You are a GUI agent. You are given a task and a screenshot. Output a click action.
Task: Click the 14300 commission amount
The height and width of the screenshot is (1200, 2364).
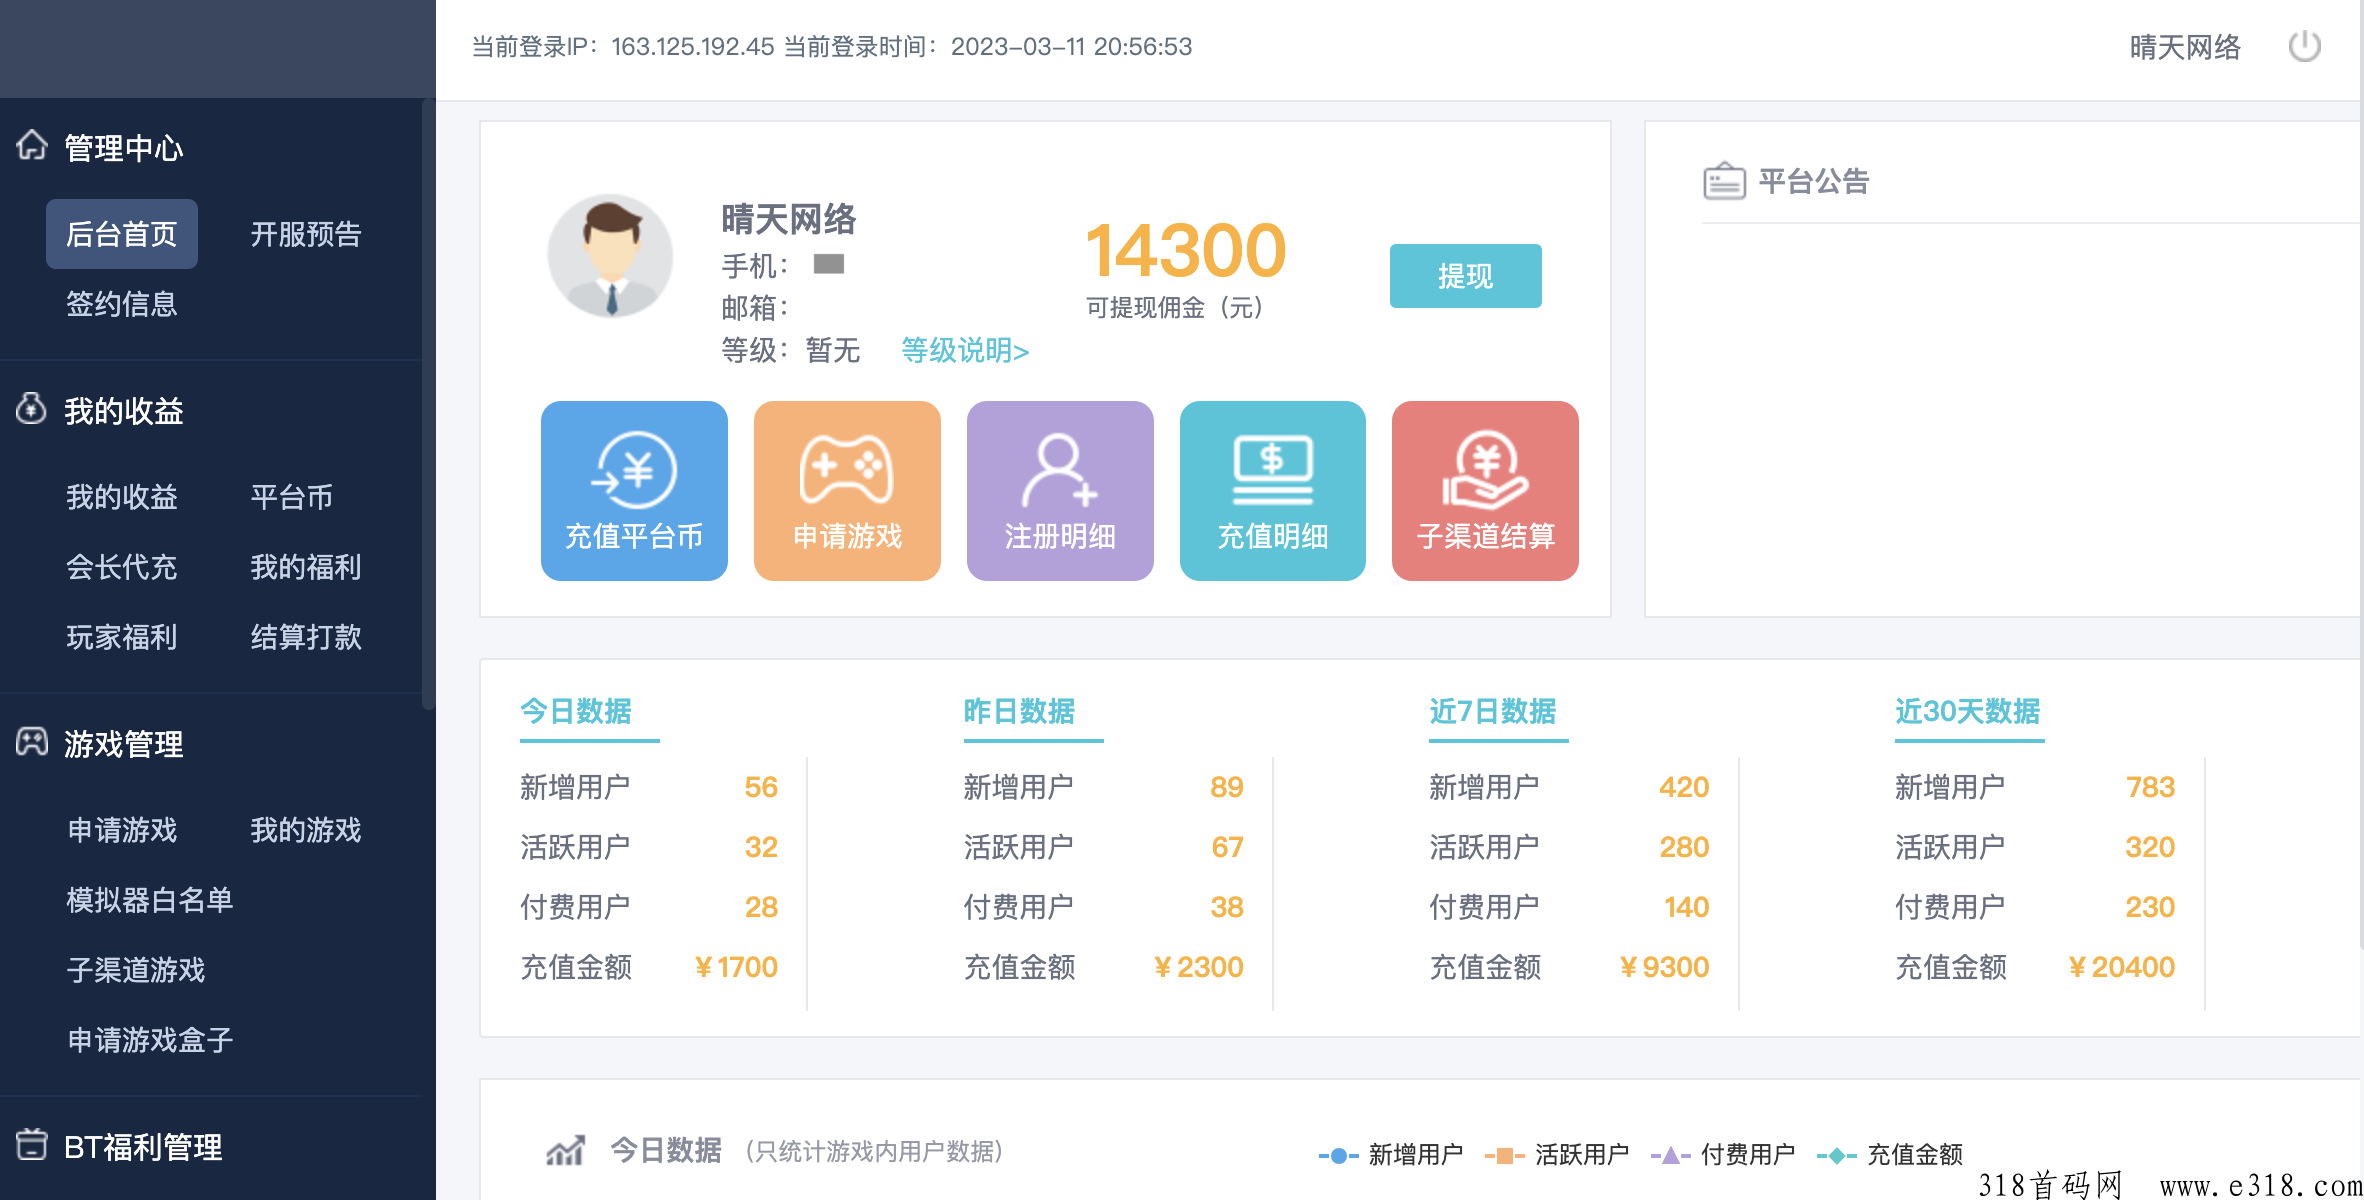tap(1186, 250)
